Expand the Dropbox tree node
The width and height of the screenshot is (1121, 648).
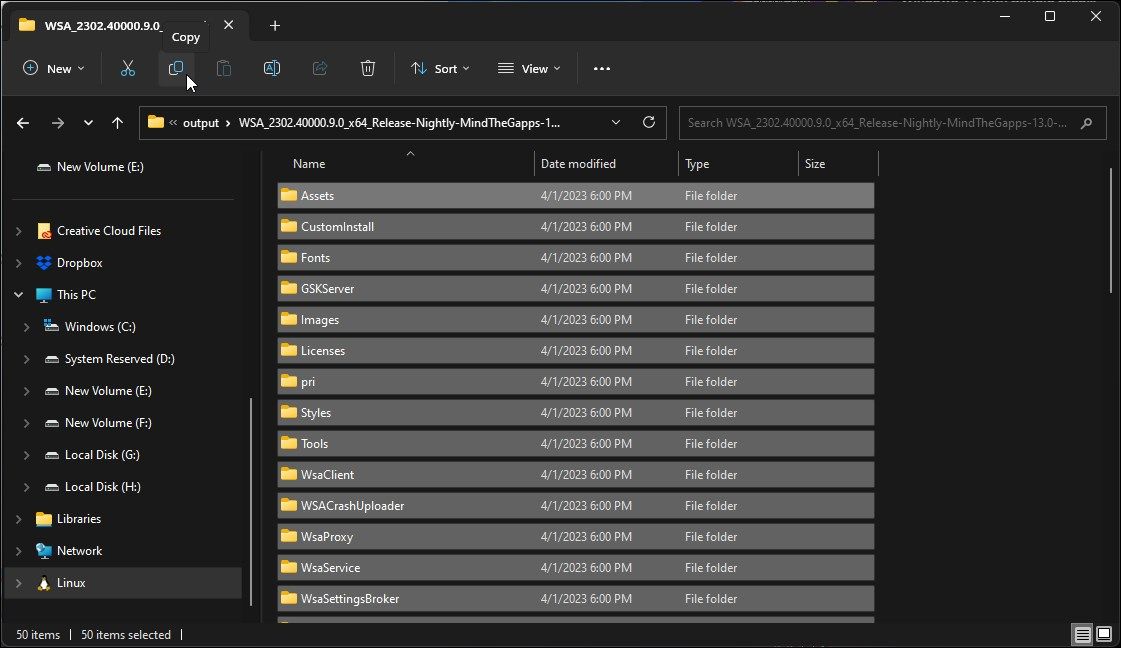(x=19, y=262)
